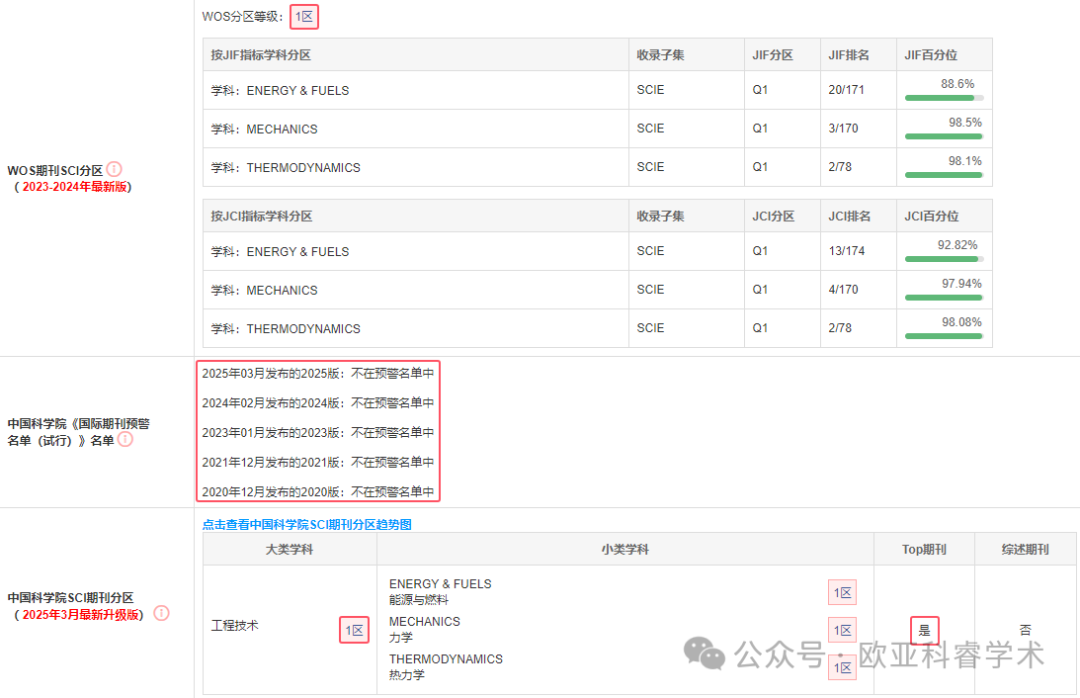The height and width of the screenshot is (698, 1080).
Task: Click the Top期刊 是 value
Action: point(924,630)
